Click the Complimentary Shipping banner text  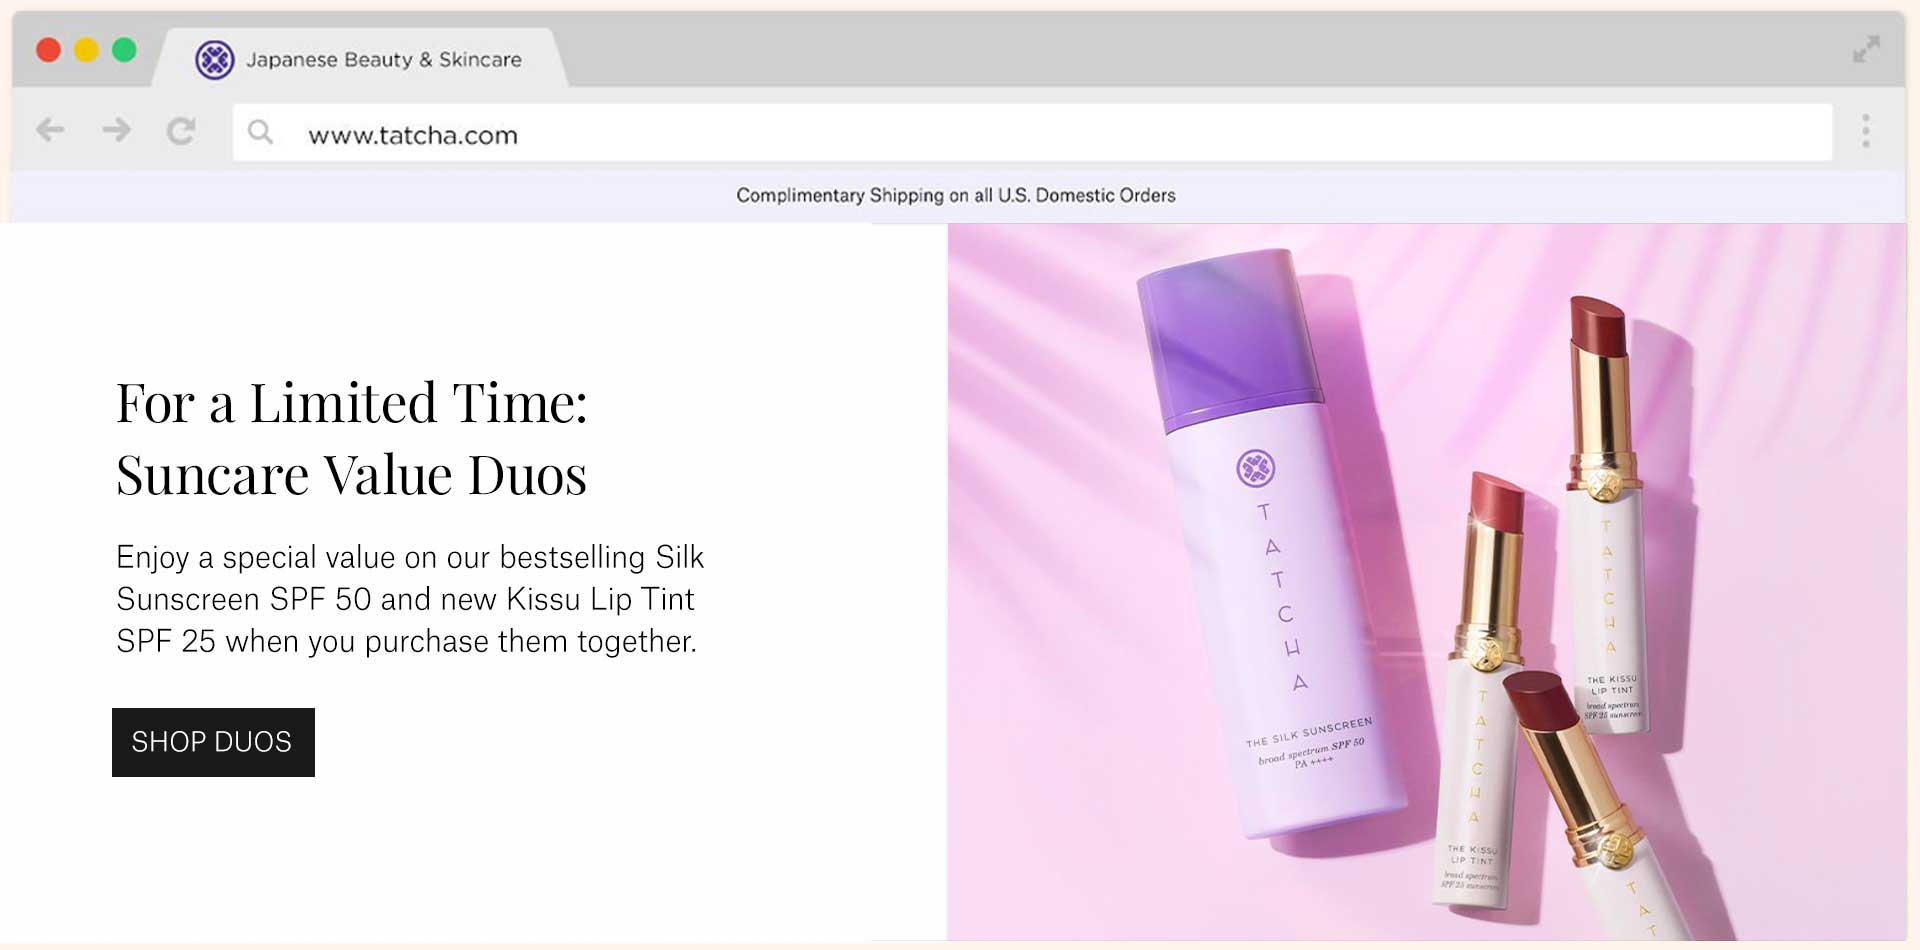tap(955, 196)
